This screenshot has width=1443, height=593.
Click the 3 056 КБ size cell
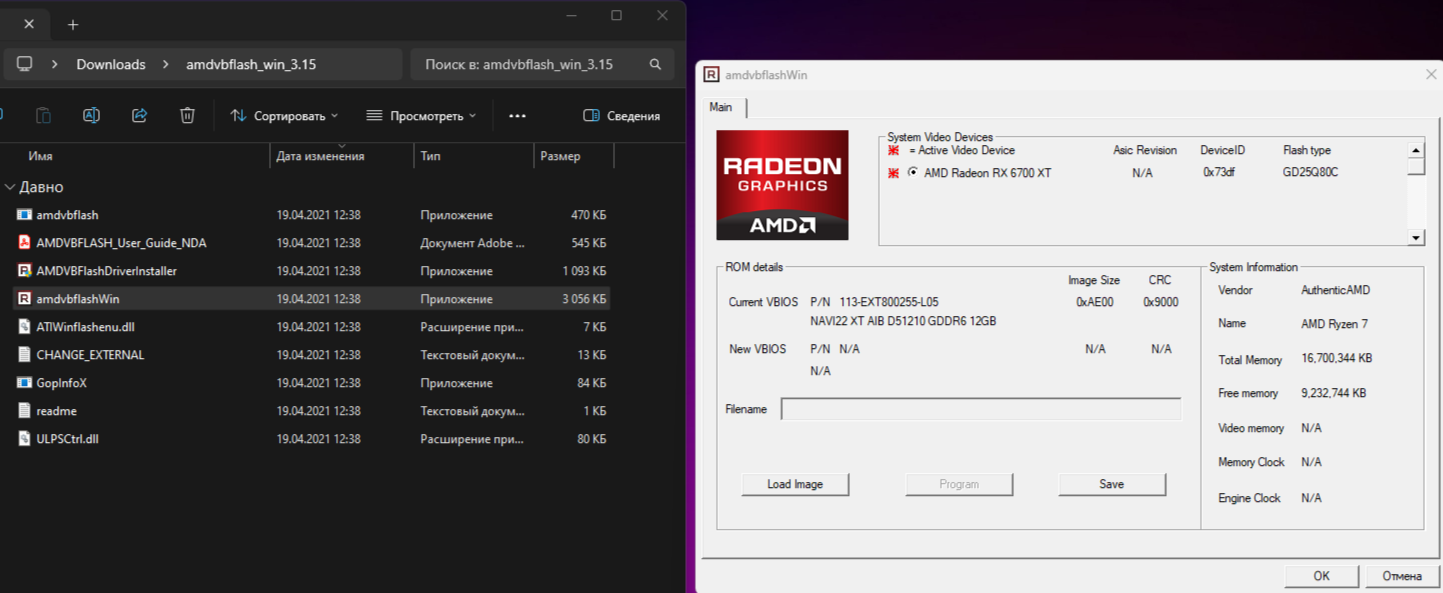(584, 299)
